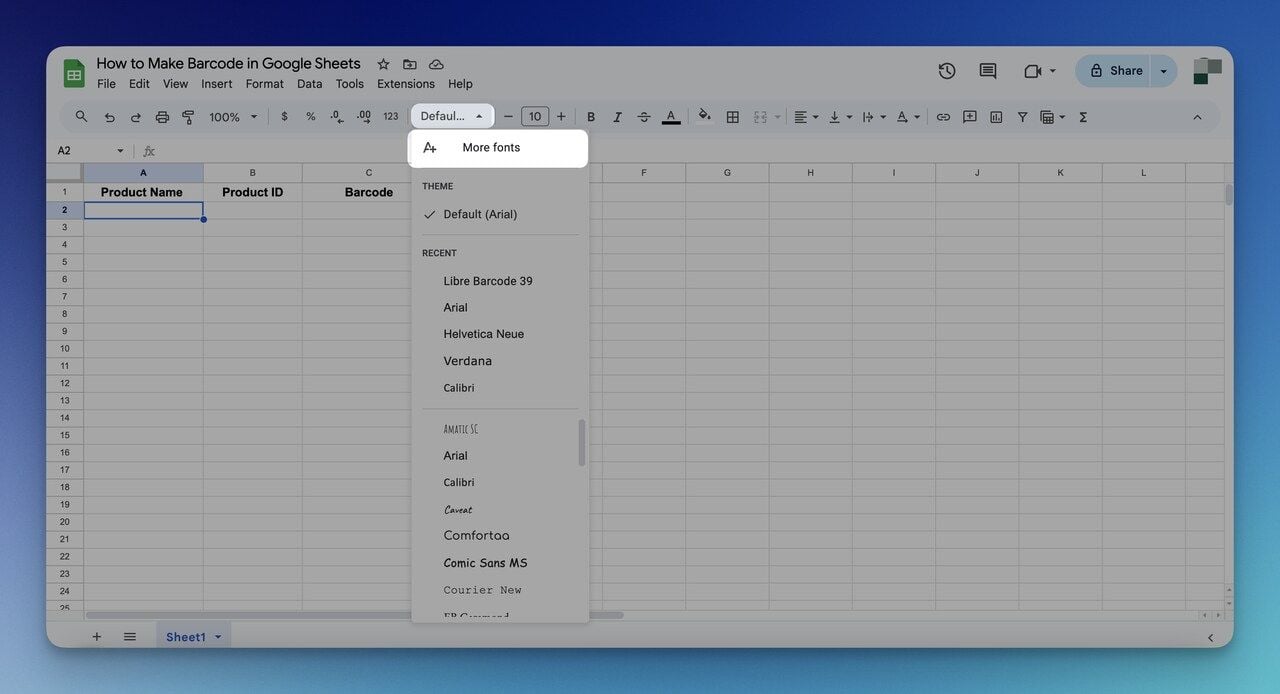The height and width of the screenshot is (694, 1280).
Task: Star this spreadsheet document
Action: pos(383,64)
